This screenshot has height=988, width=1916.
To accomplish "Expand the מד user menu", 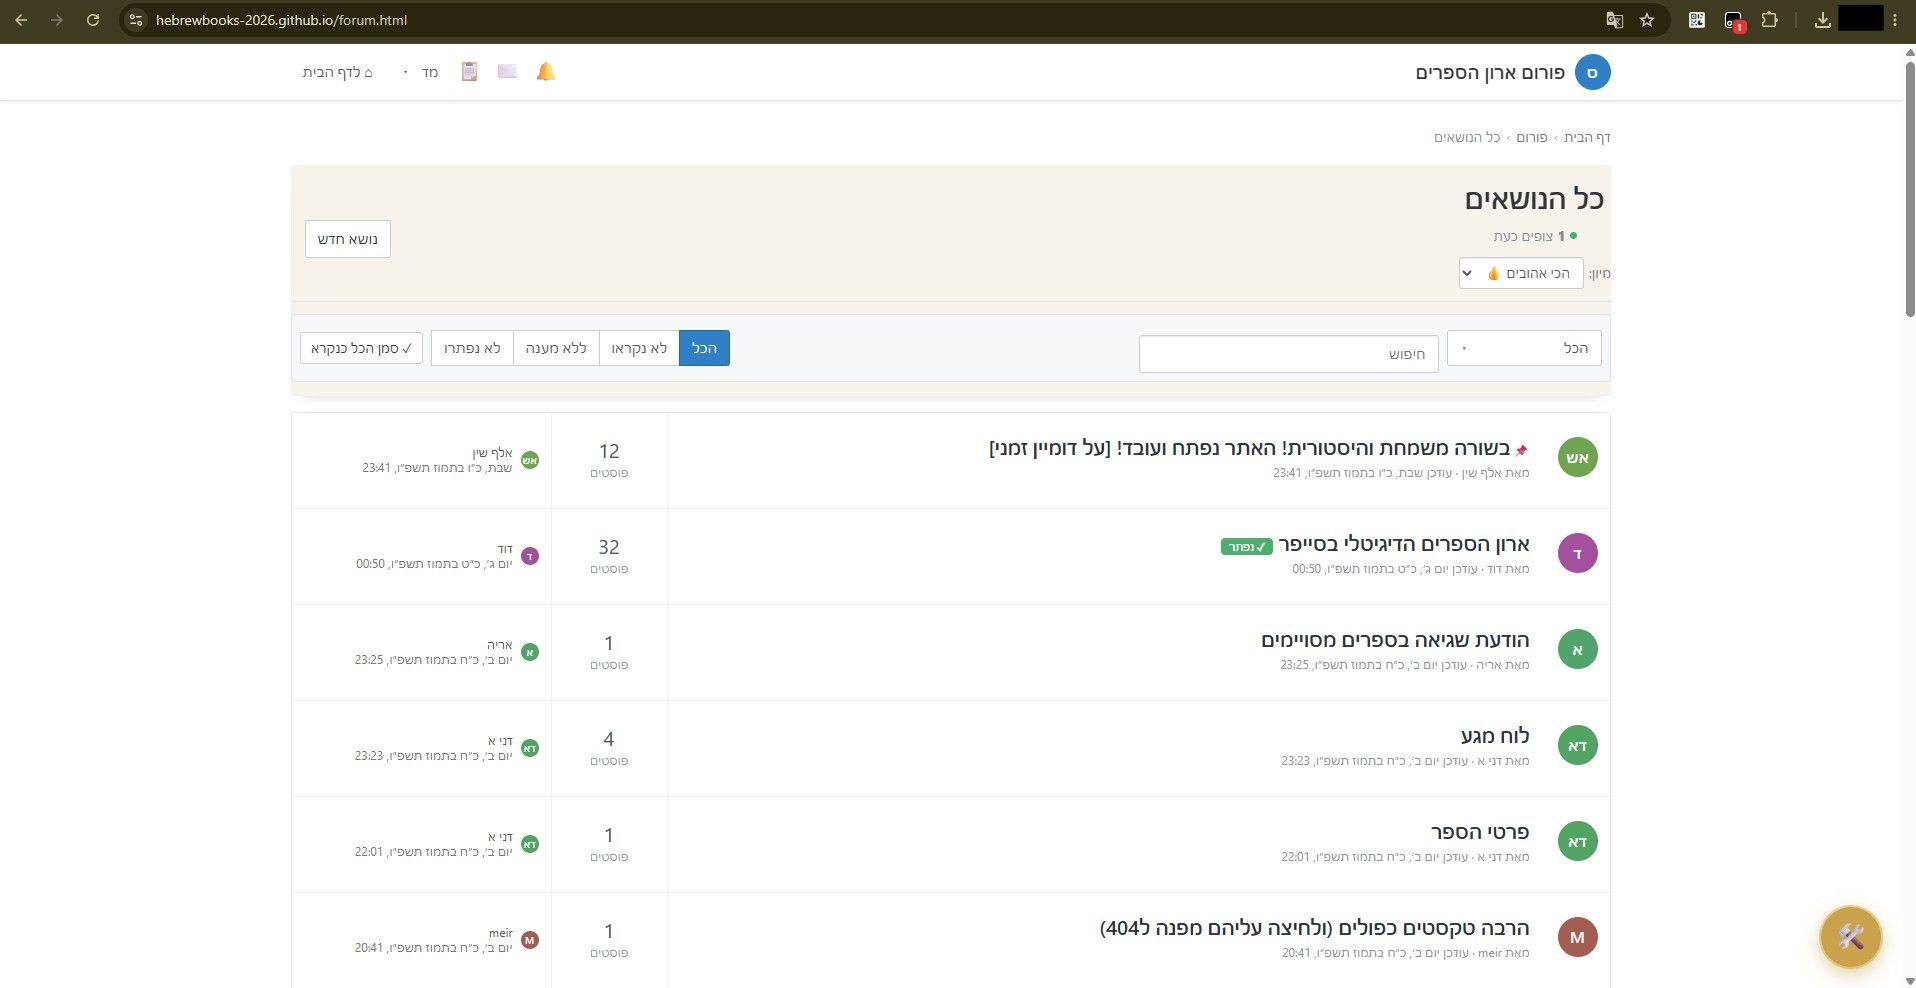I will 422,72.
